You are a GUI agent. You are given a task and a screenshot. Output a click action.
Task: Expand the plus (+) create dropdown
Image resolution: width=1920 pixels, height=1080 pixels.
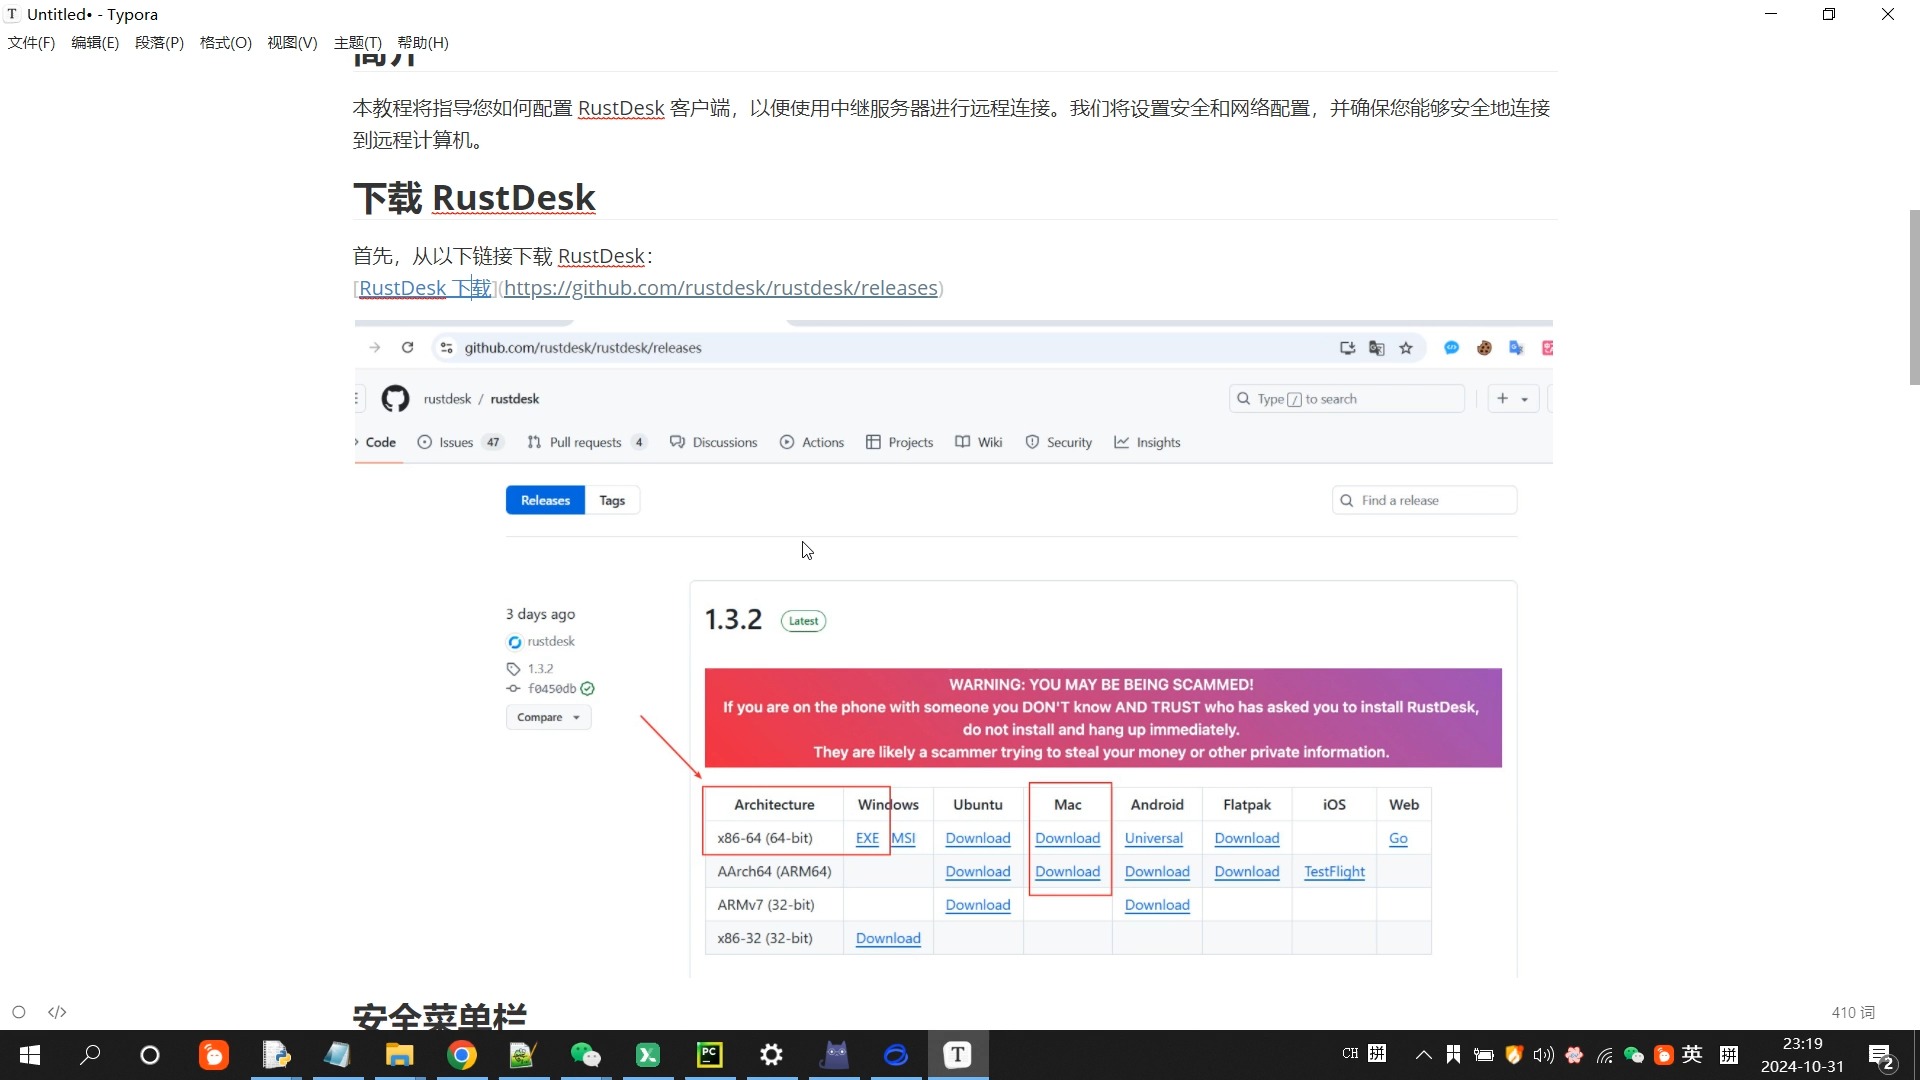pyautogui.click(x=1513, y=399)
